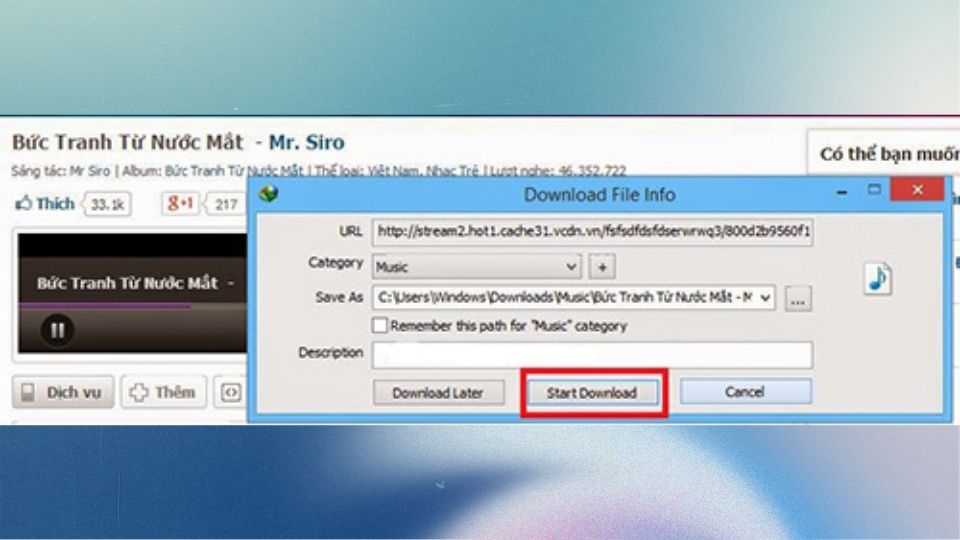Expand the Save As path dropdown

click(x=765, y=298)
